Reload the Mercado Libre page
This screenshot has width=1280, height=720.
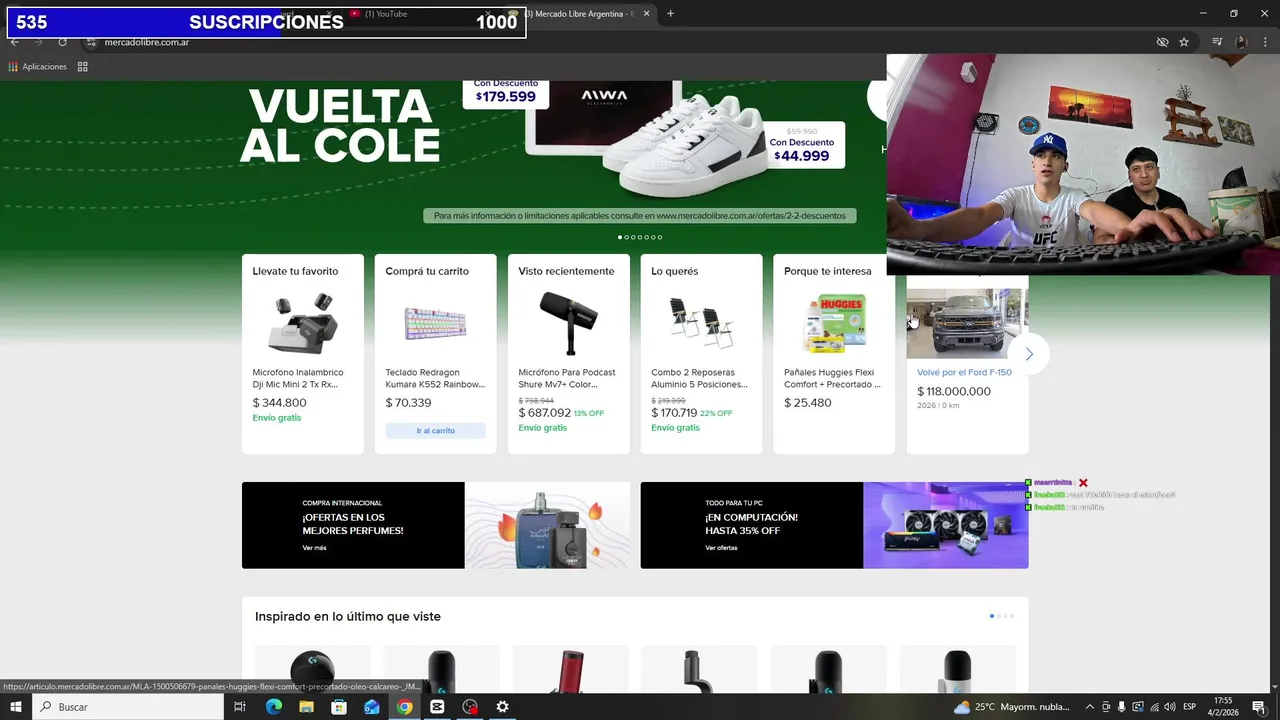pos(62,42)
